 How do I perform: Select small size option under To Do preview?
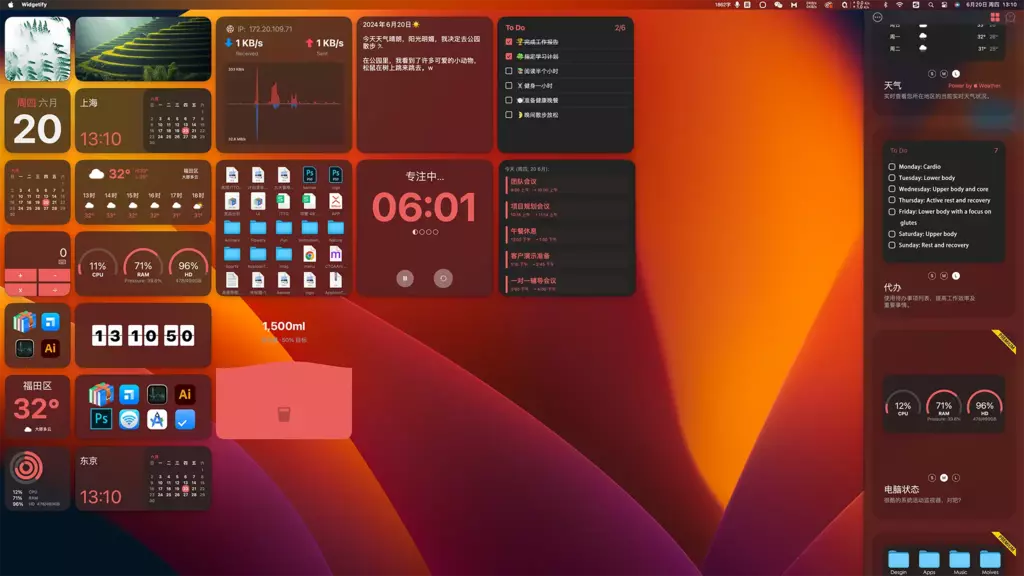point(932,275)
